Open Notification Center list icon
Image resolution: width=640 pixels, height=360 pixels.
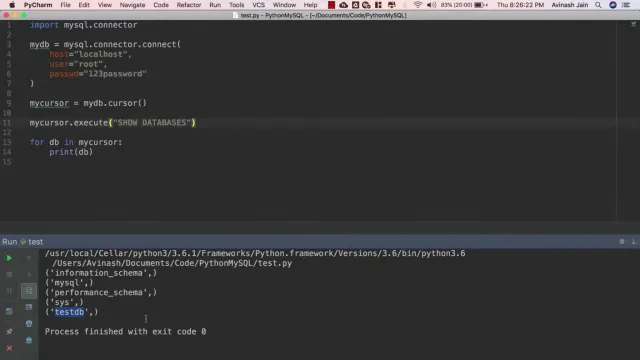tap(626, 5)
